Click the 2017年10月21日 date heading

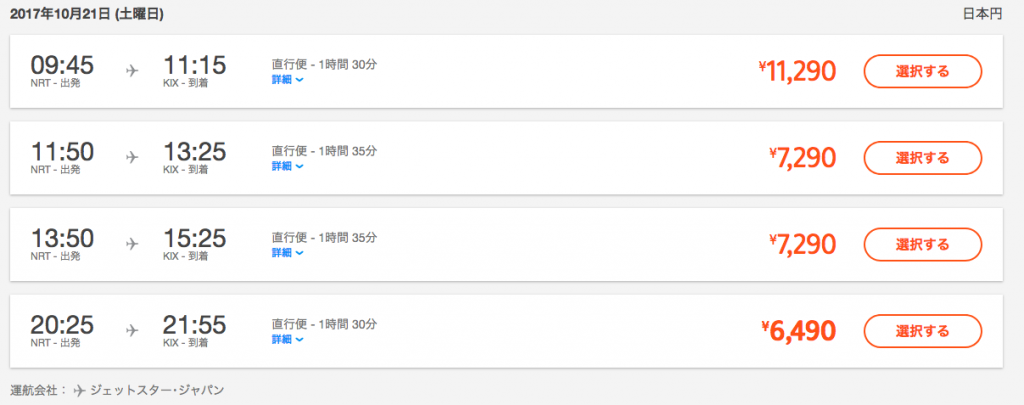(x=87, y=14)
